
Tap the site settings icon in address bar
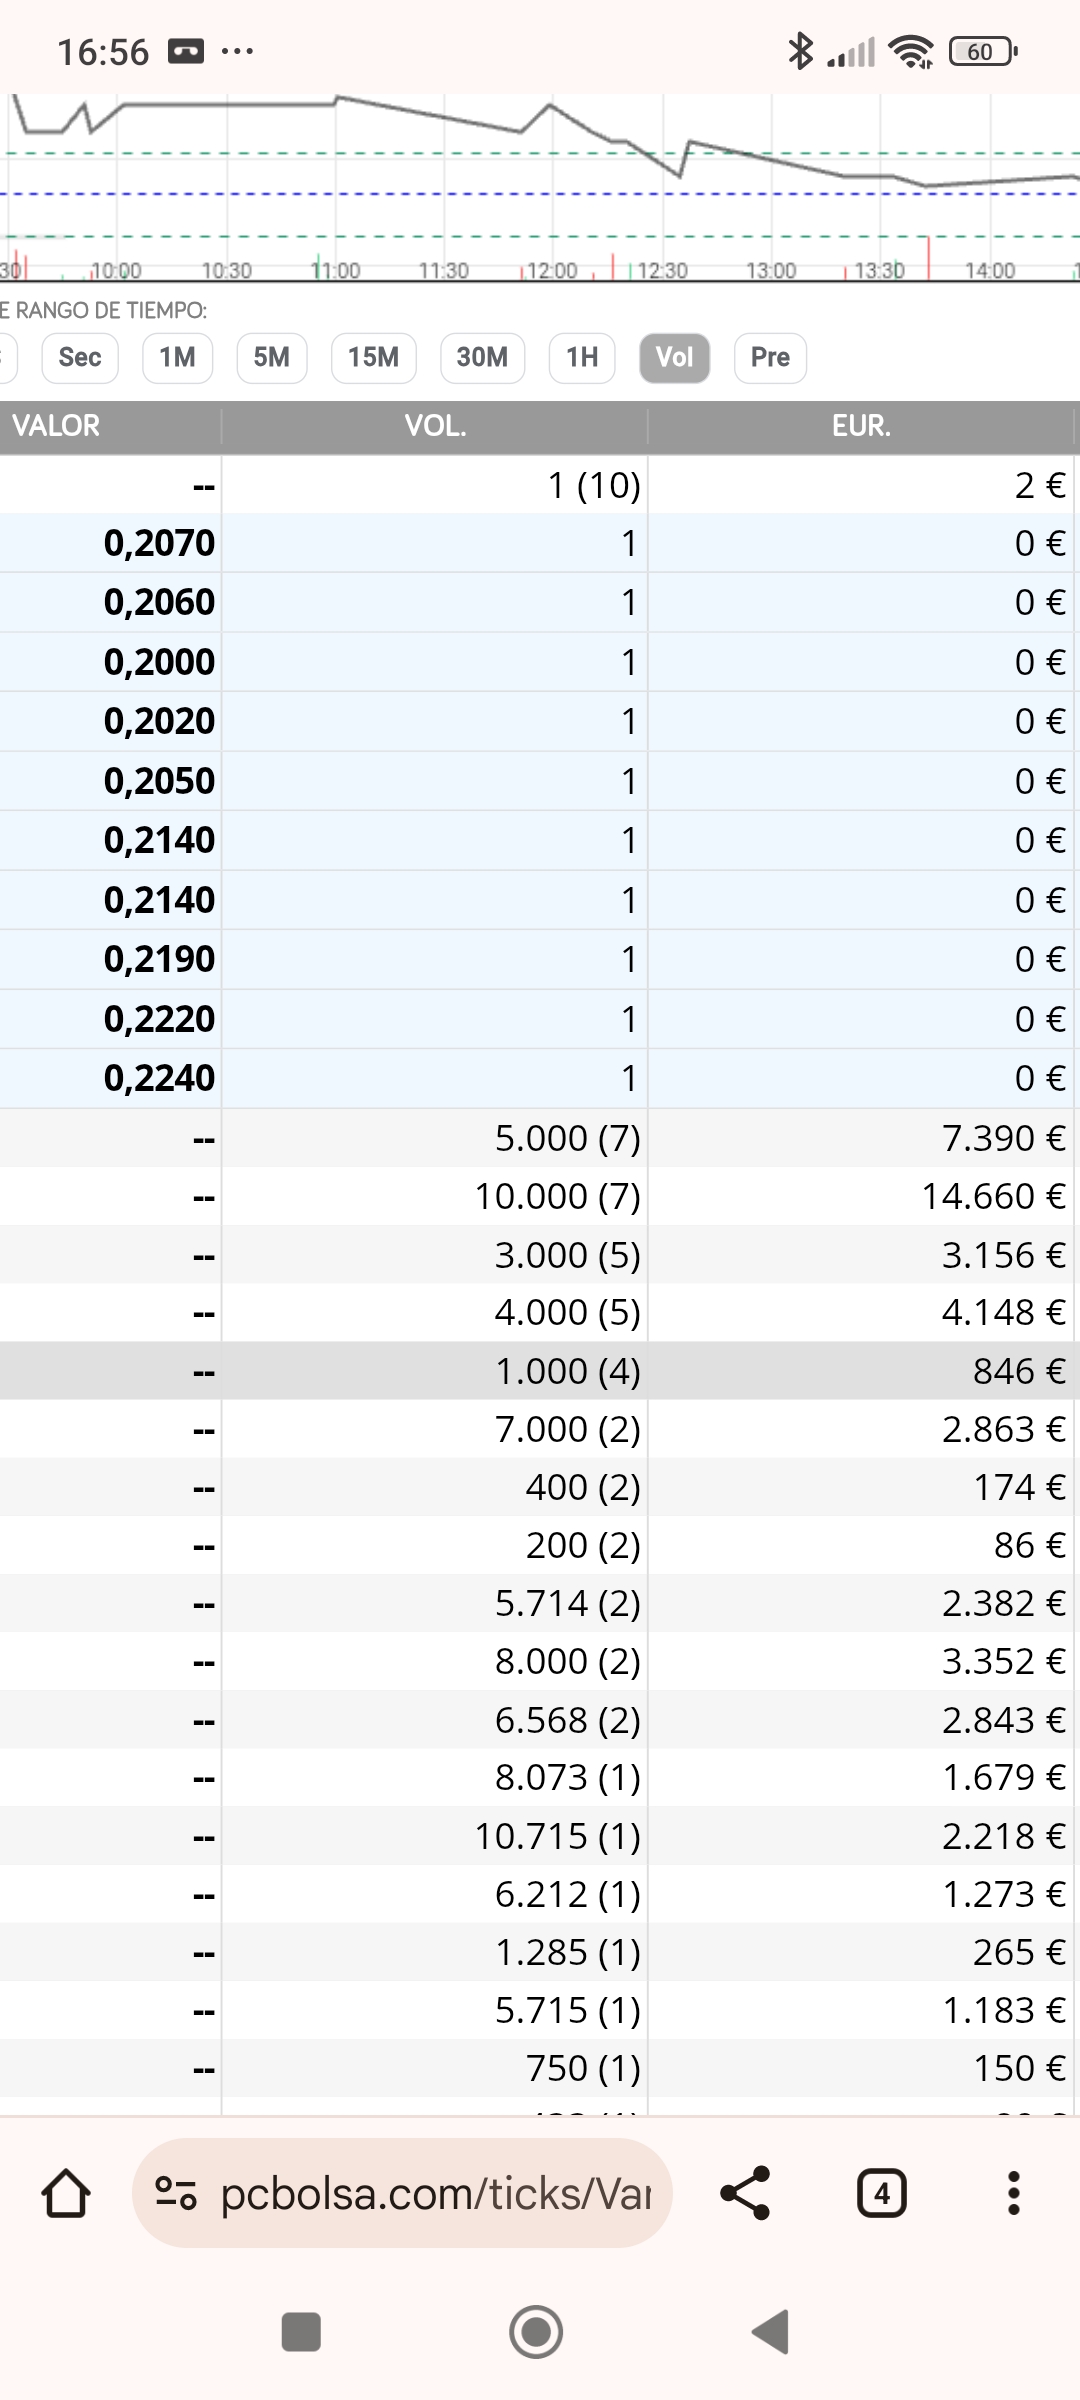pyautogui.click(x=175, y=2194)
